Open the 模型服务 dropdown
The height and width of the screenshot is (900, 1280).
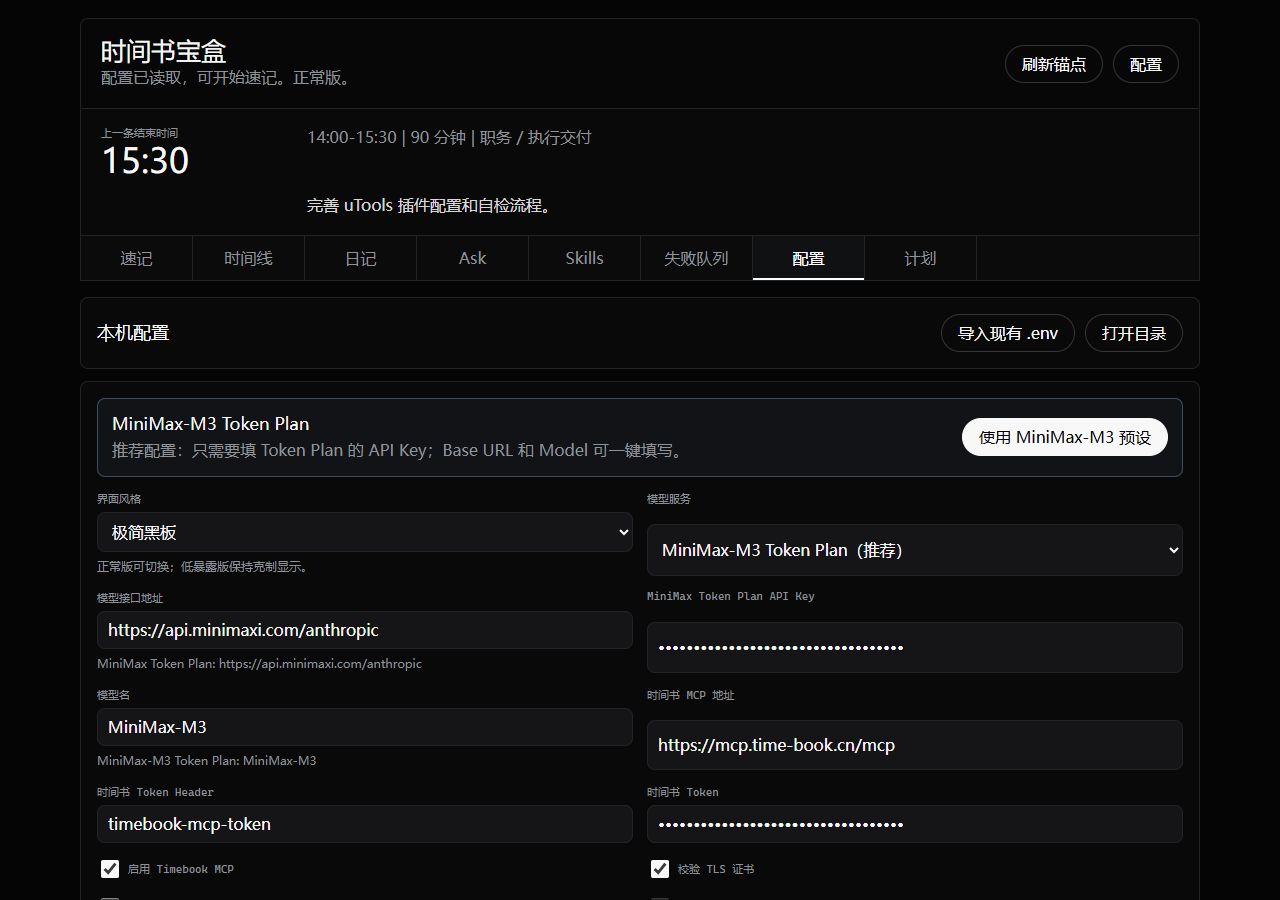point(915,550)
